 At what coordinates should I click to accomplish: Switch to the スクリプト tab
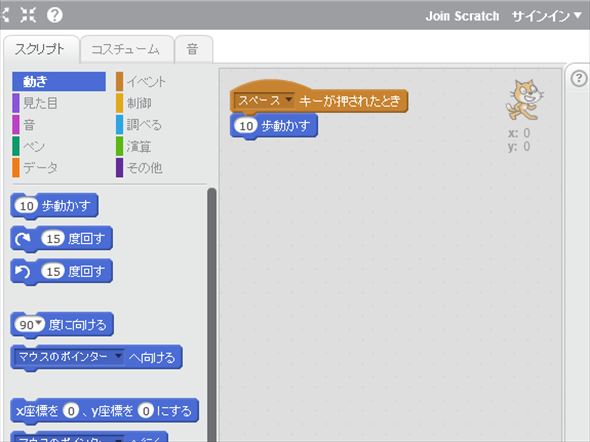[40, 49]
